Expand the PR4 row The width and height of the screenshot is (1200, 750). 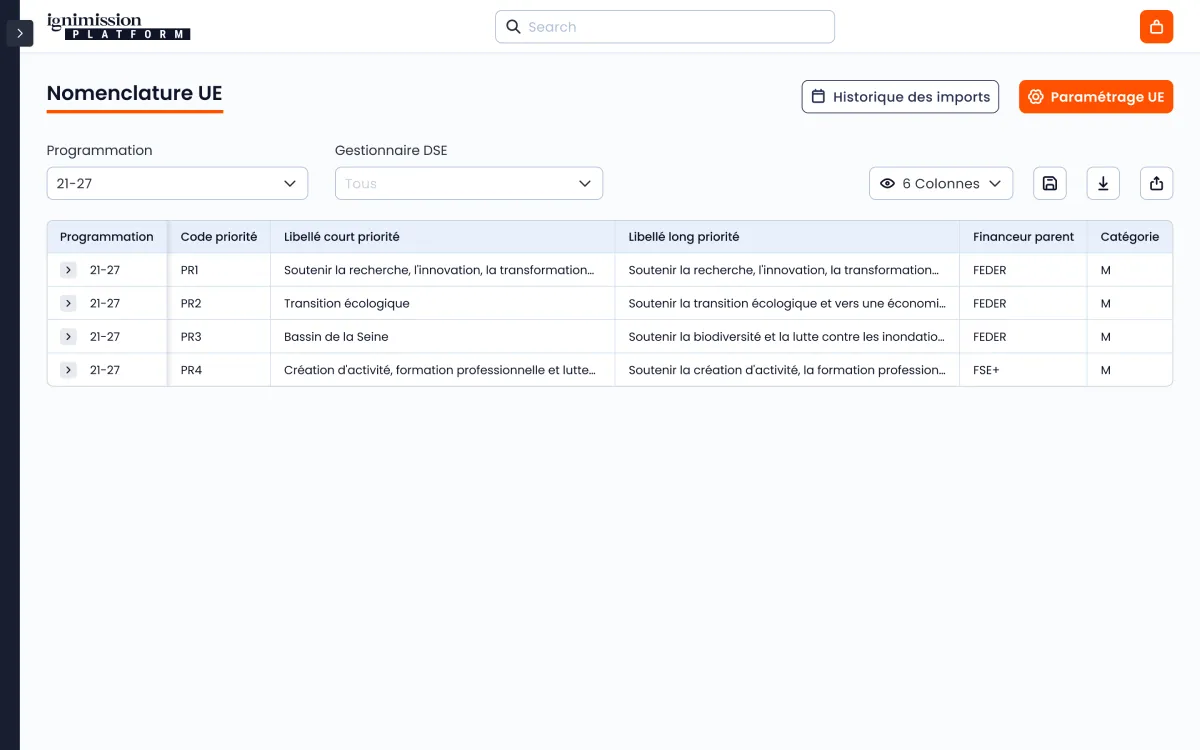click(x=68, y=370)
